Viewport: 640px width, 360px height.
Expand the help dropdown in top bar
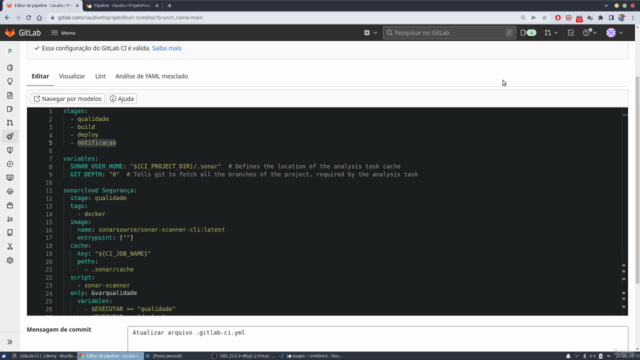pyautogui.click(x=589, y=33)
